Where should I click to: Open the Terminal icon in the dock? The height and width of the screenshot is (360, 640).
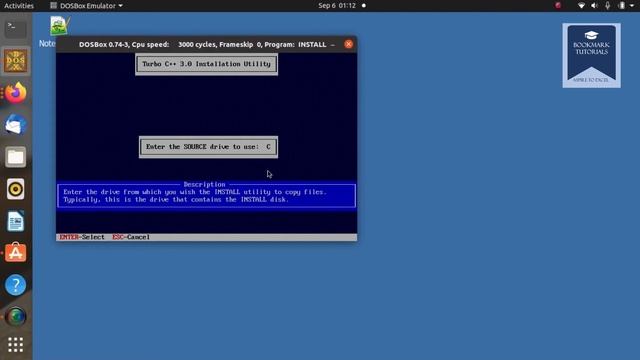pos(16,29)
